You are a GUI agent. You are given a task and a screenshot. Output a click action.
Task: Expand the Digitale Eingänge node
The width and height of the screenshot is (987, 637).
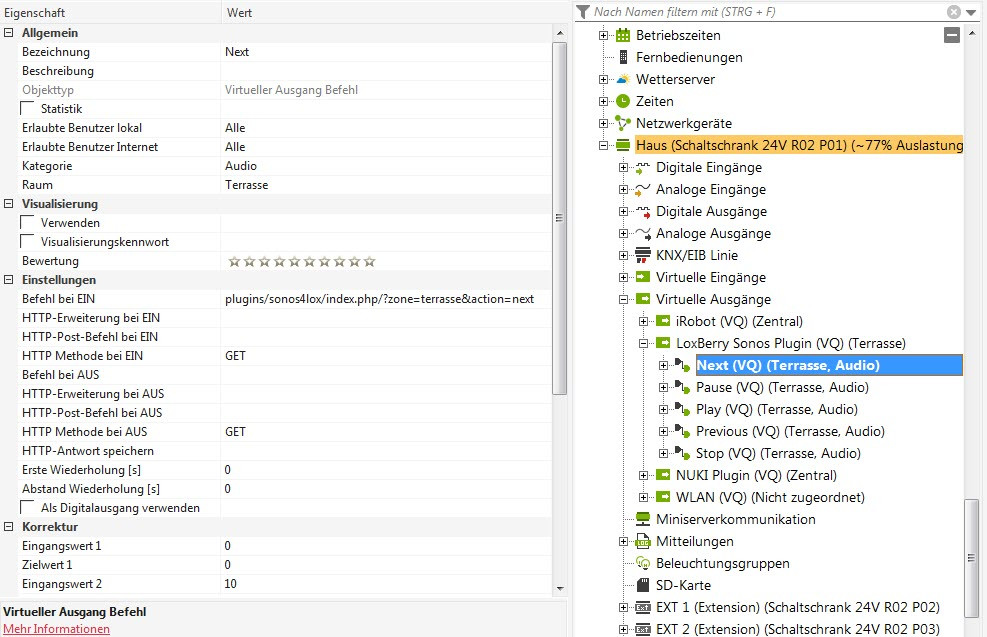624,167
